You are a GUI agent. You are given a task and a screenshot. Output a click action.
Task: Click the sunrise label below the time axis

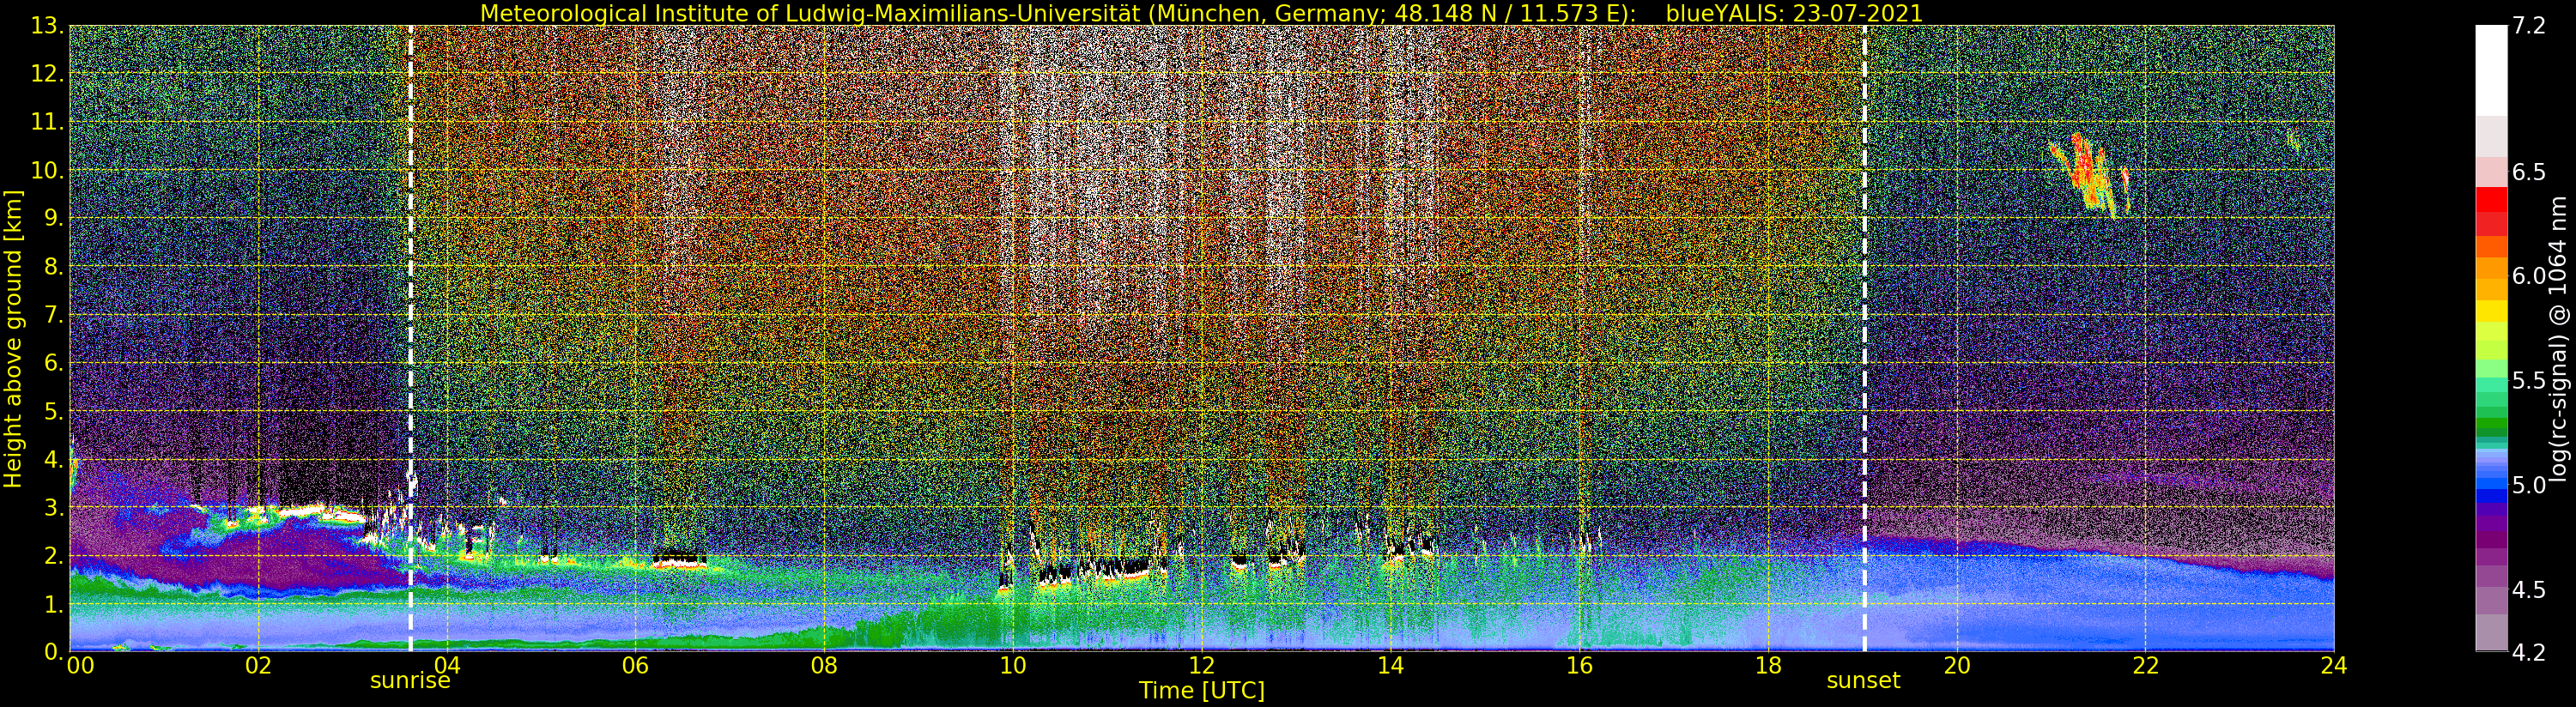point(410,681)
